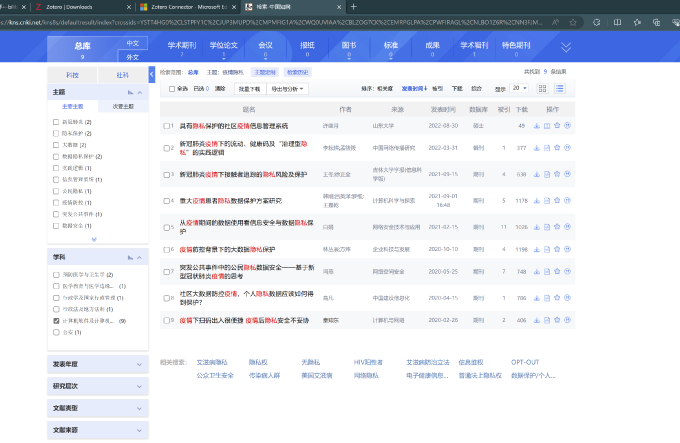Download the result with 1178 downloads
Image resolution: width=680 pixels, height=443 pixels.
tap(536, 201)
